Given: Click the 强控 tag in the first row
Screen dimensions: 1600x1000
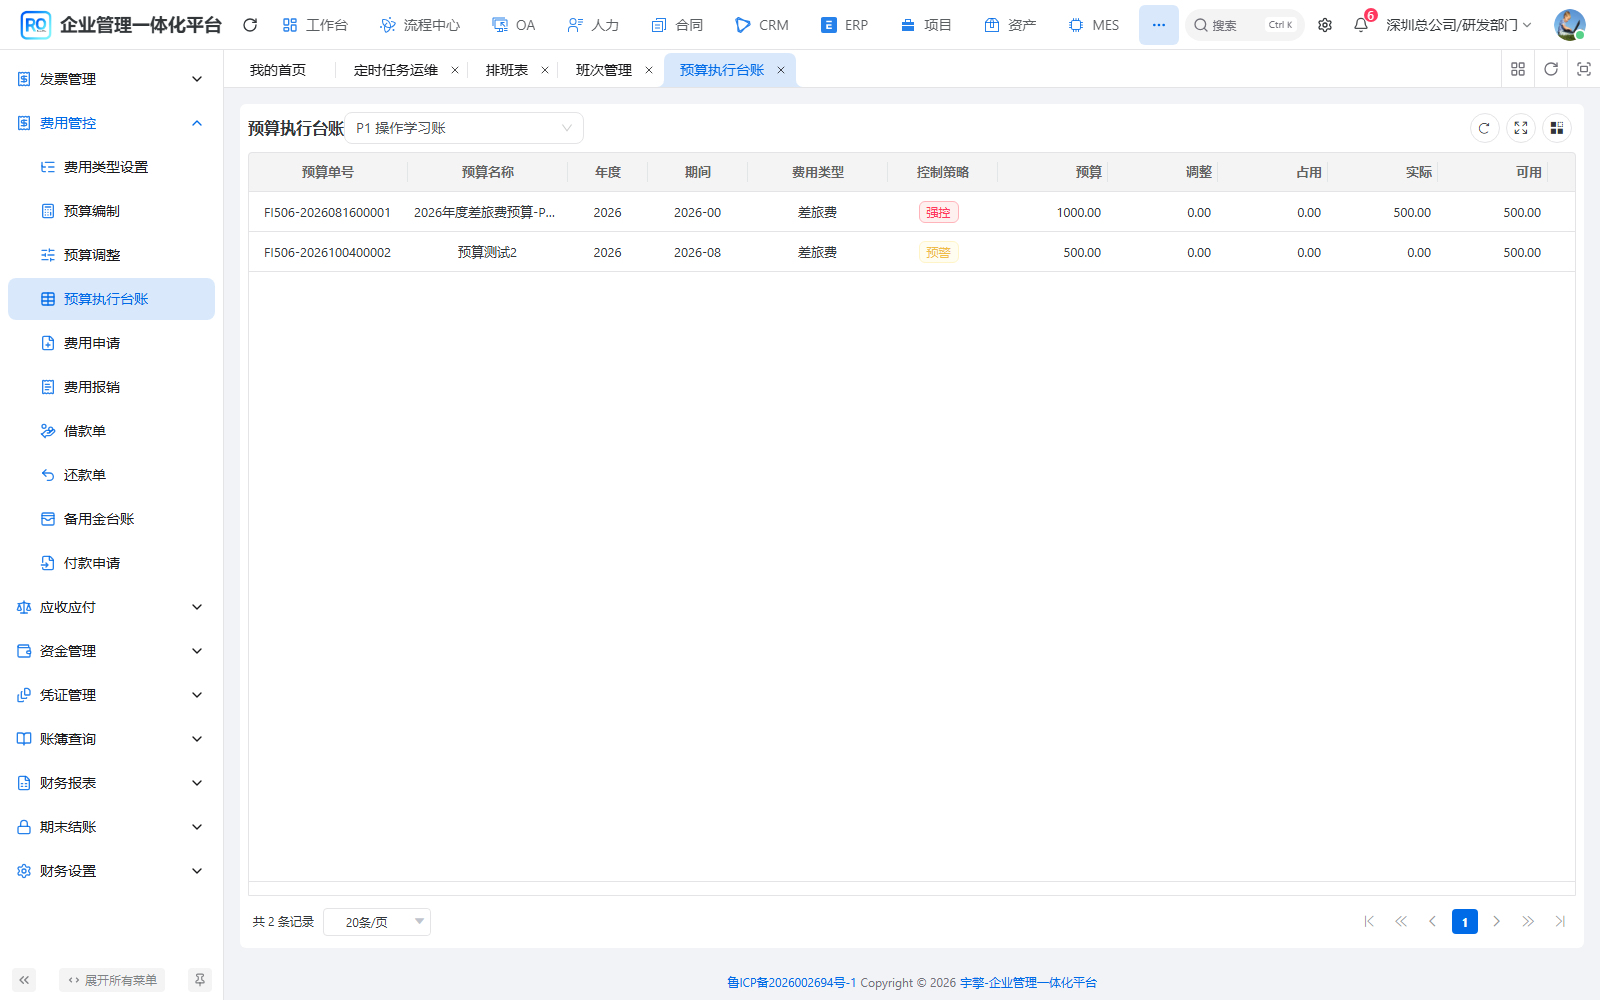Looking at the screenshot, I should [938, 212].
